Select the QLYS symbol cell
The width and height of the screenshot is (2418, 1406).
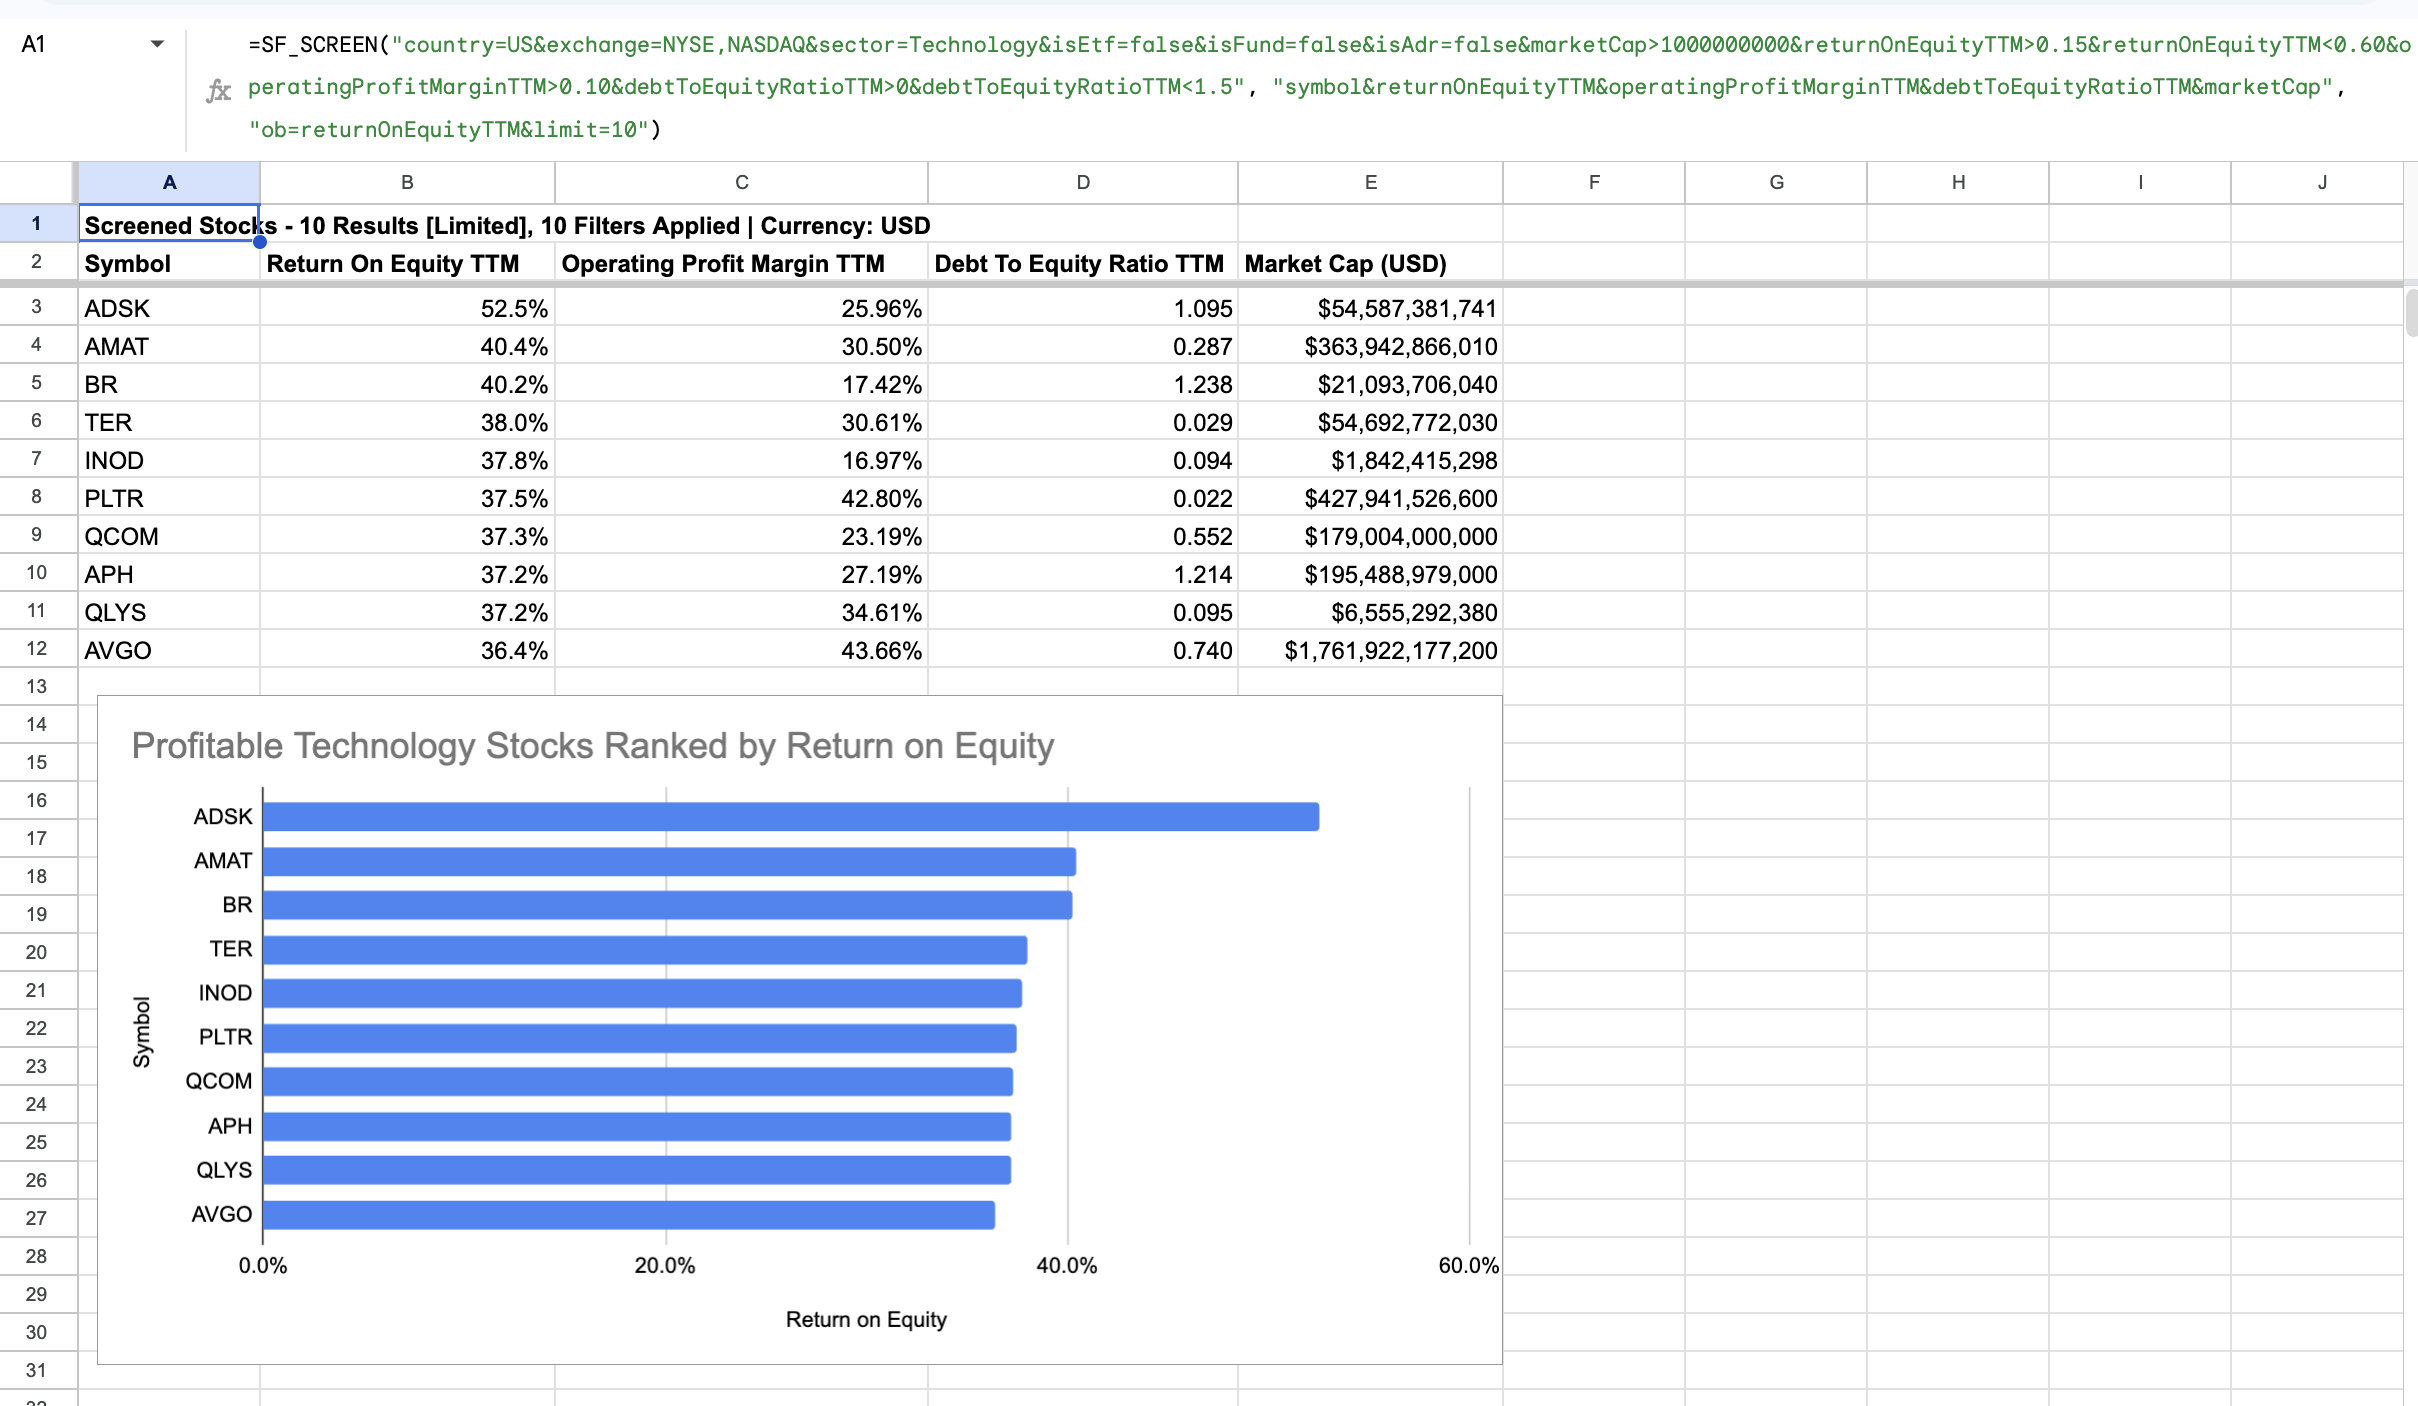point(169,612)
